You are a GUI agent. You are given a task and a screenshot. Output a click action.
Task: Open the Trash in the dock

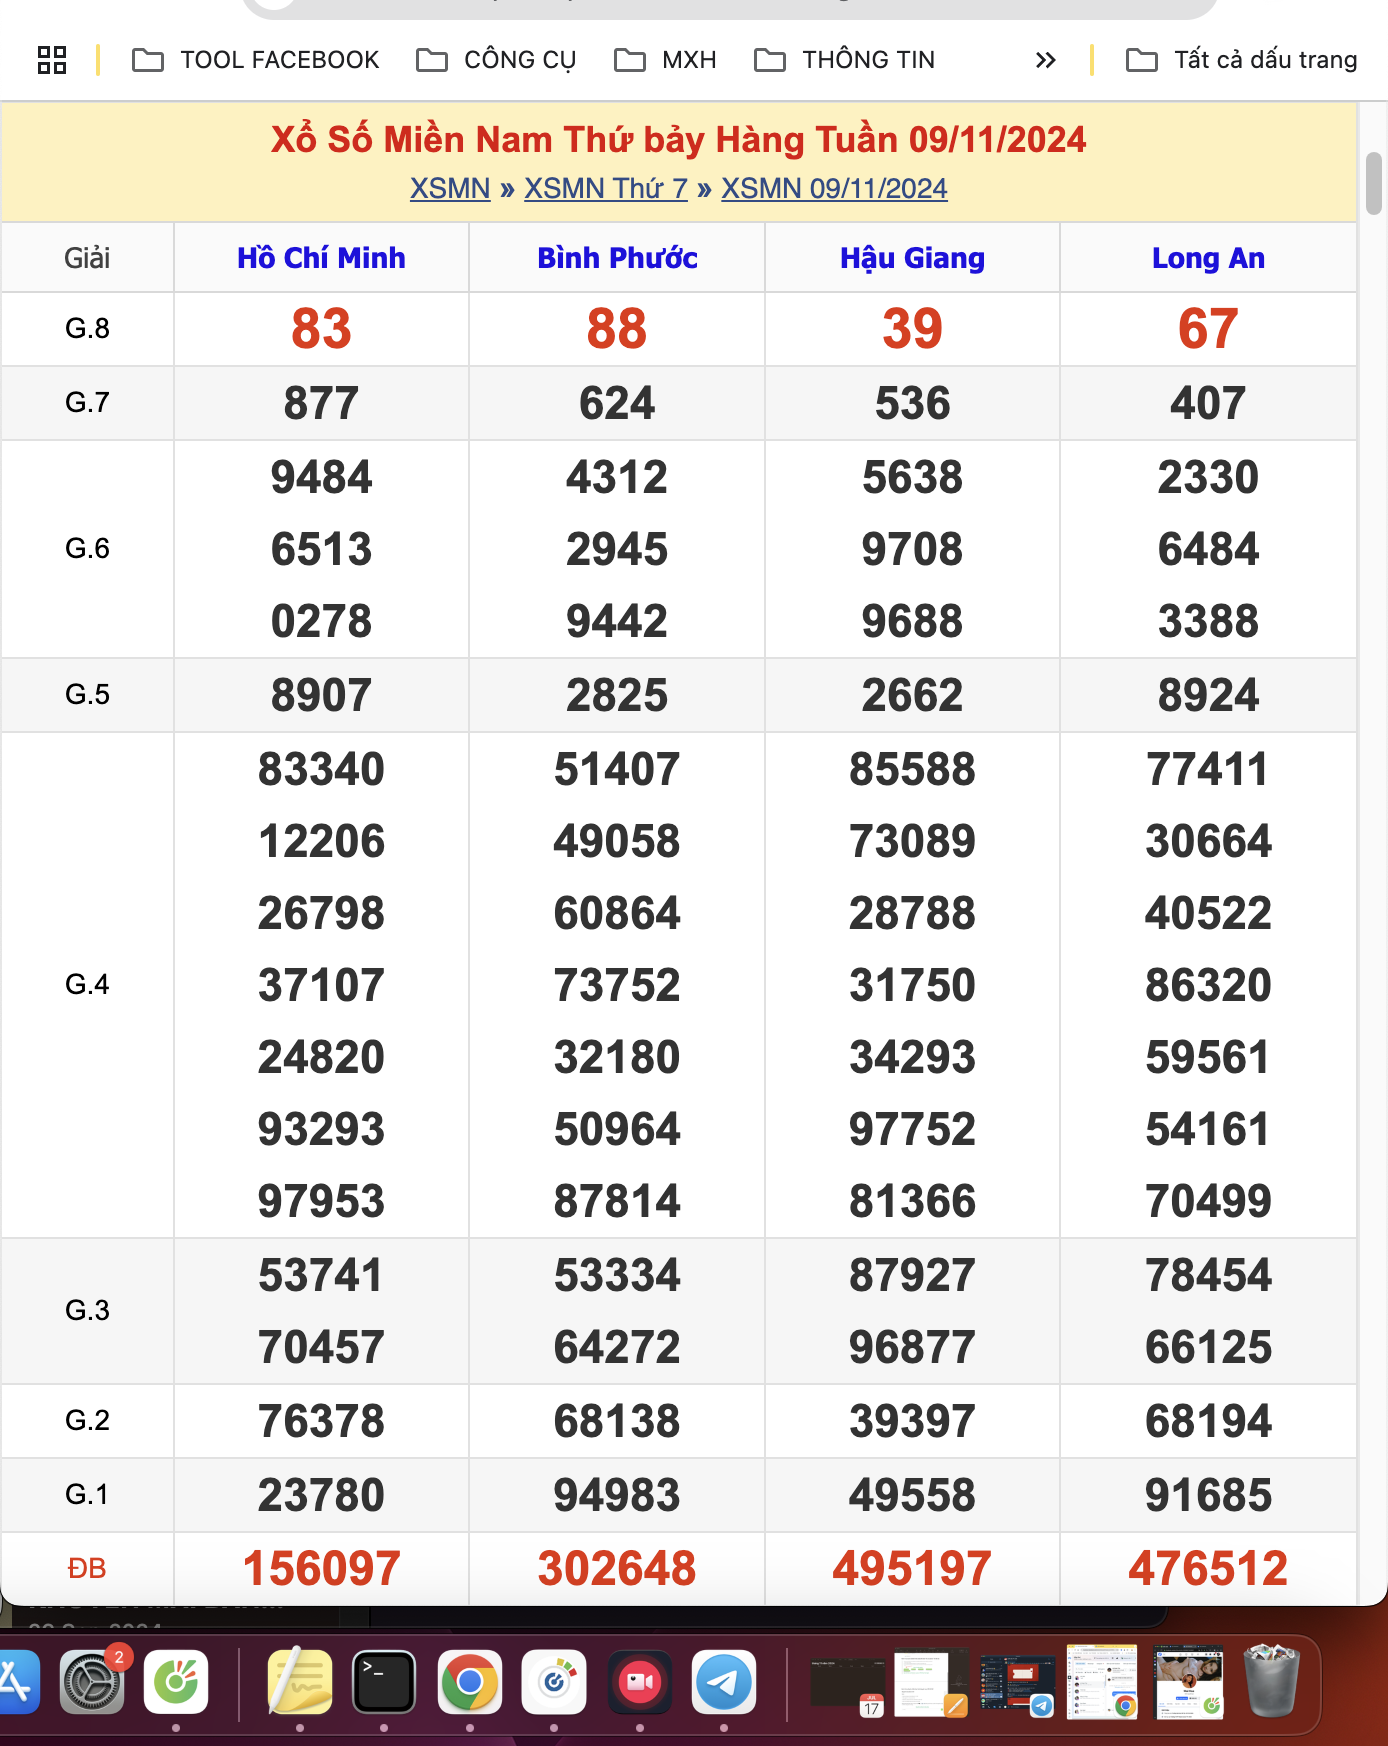1271,1682
